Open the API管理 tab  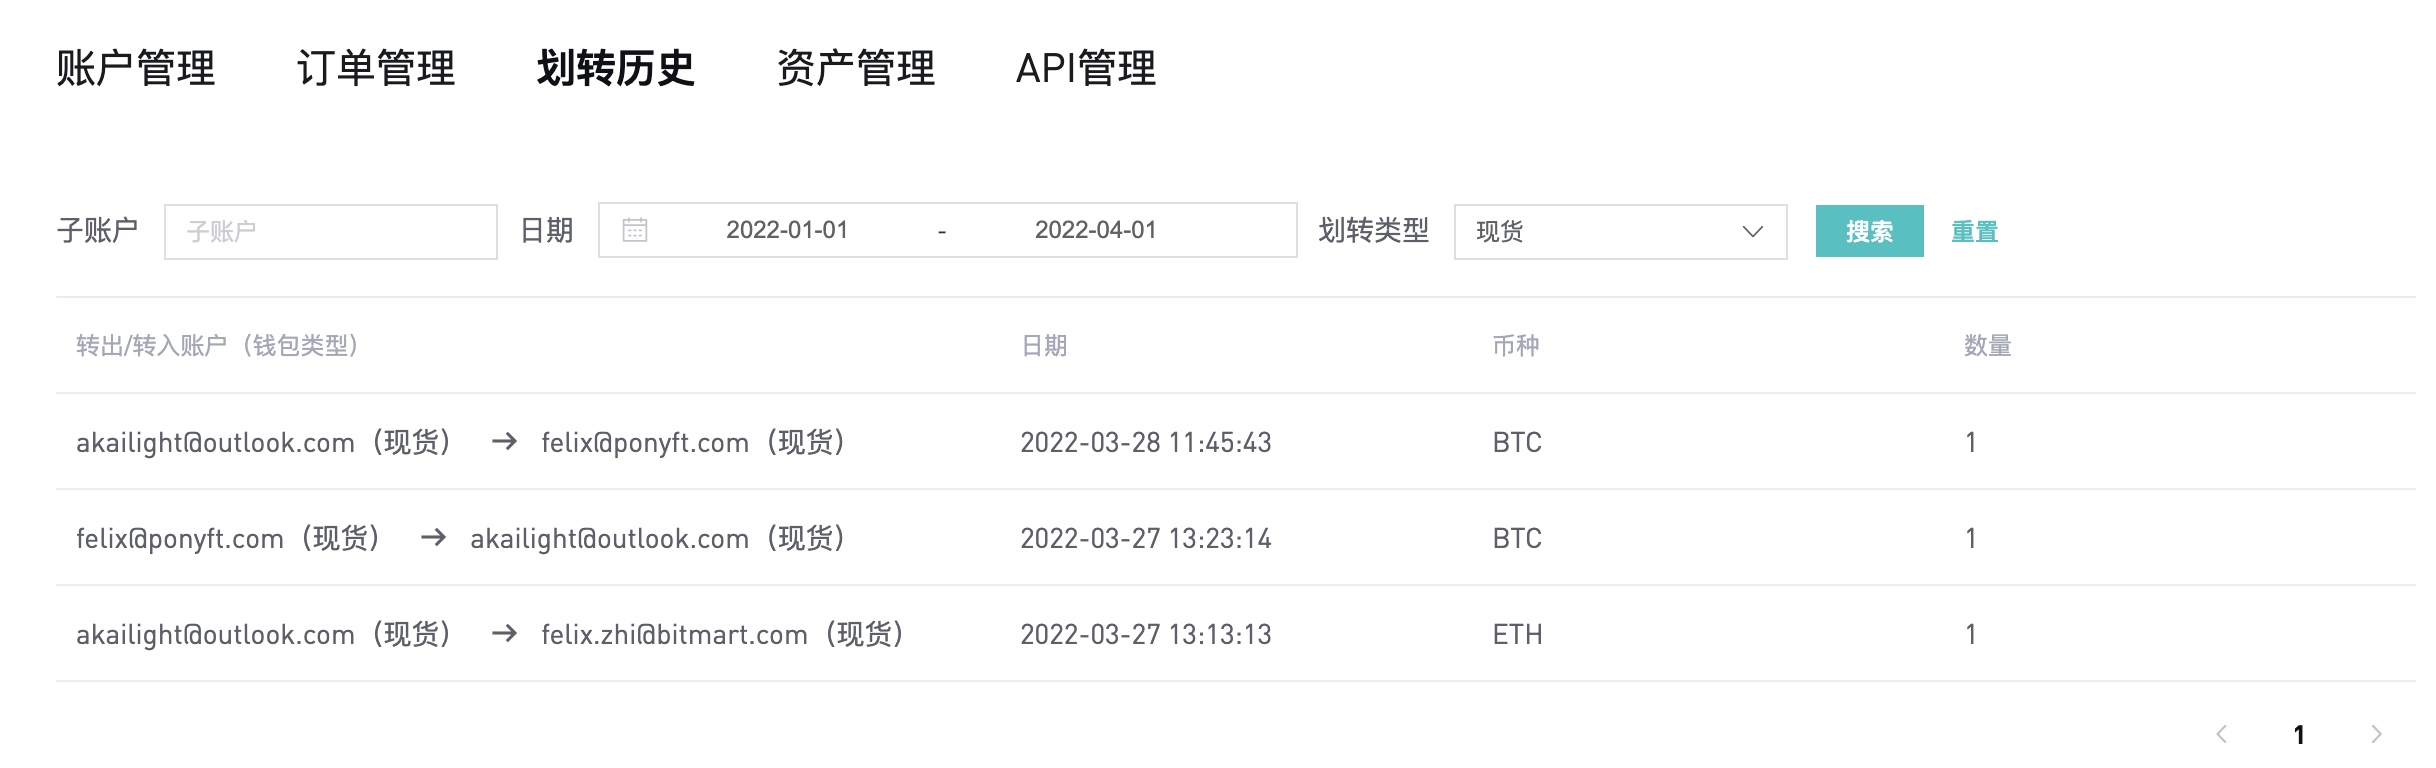pos(1086,69)
